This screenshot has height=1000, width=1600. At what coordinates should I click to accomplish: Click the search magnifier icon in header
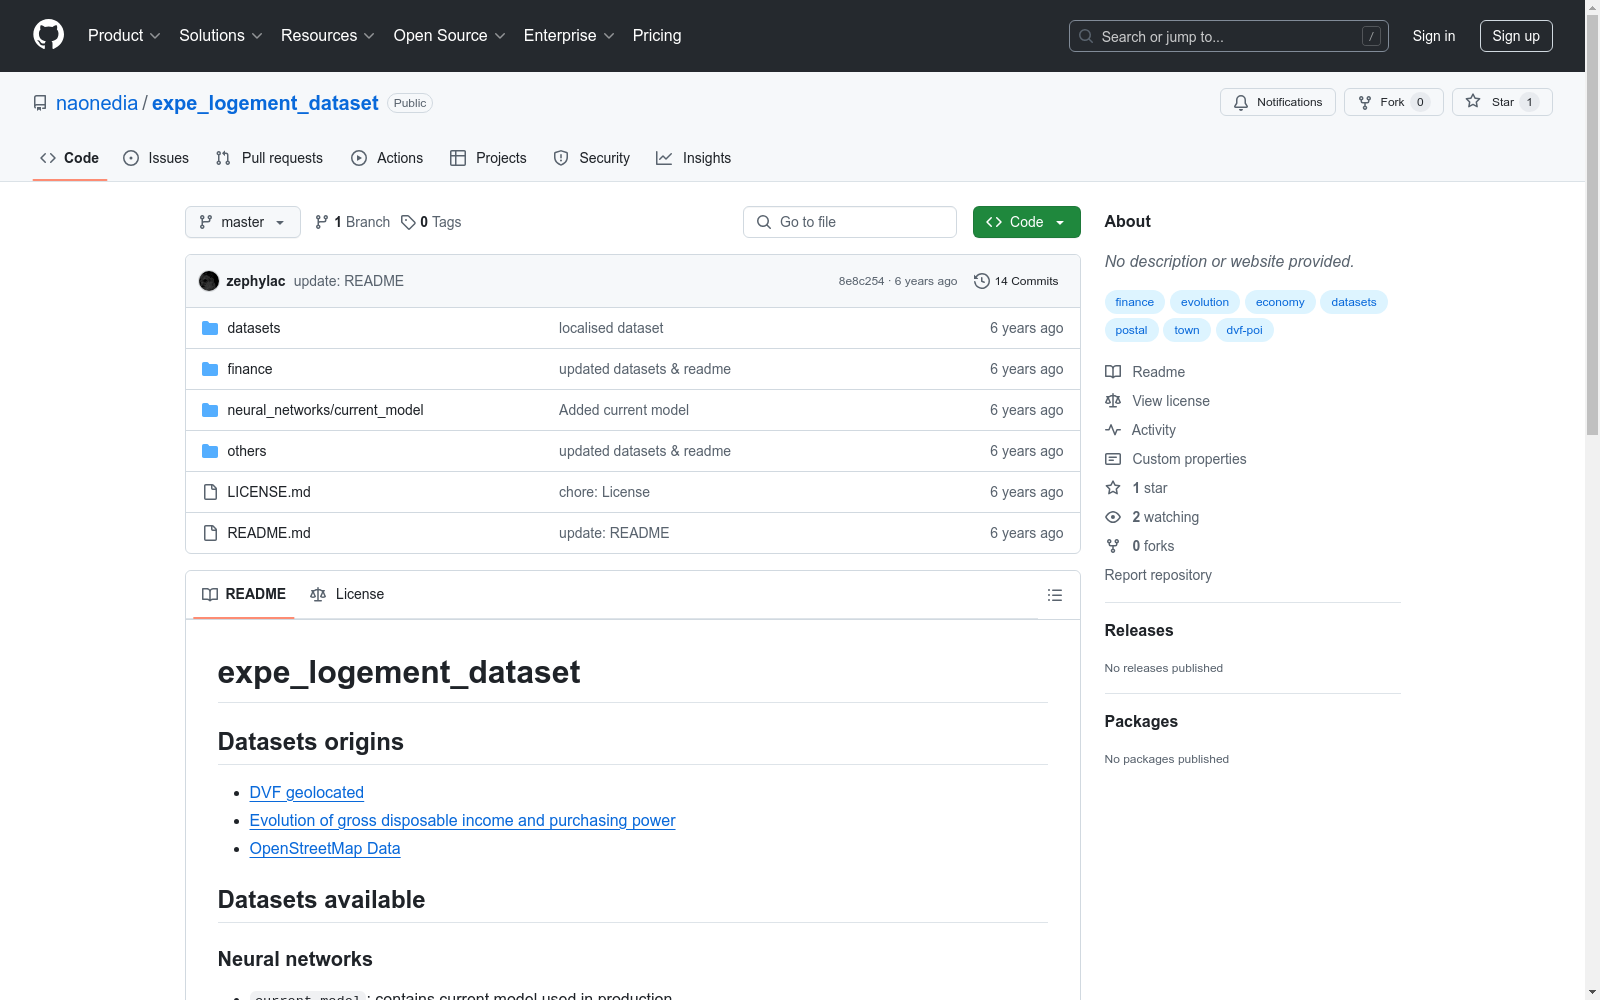(x=1086, y=36)
